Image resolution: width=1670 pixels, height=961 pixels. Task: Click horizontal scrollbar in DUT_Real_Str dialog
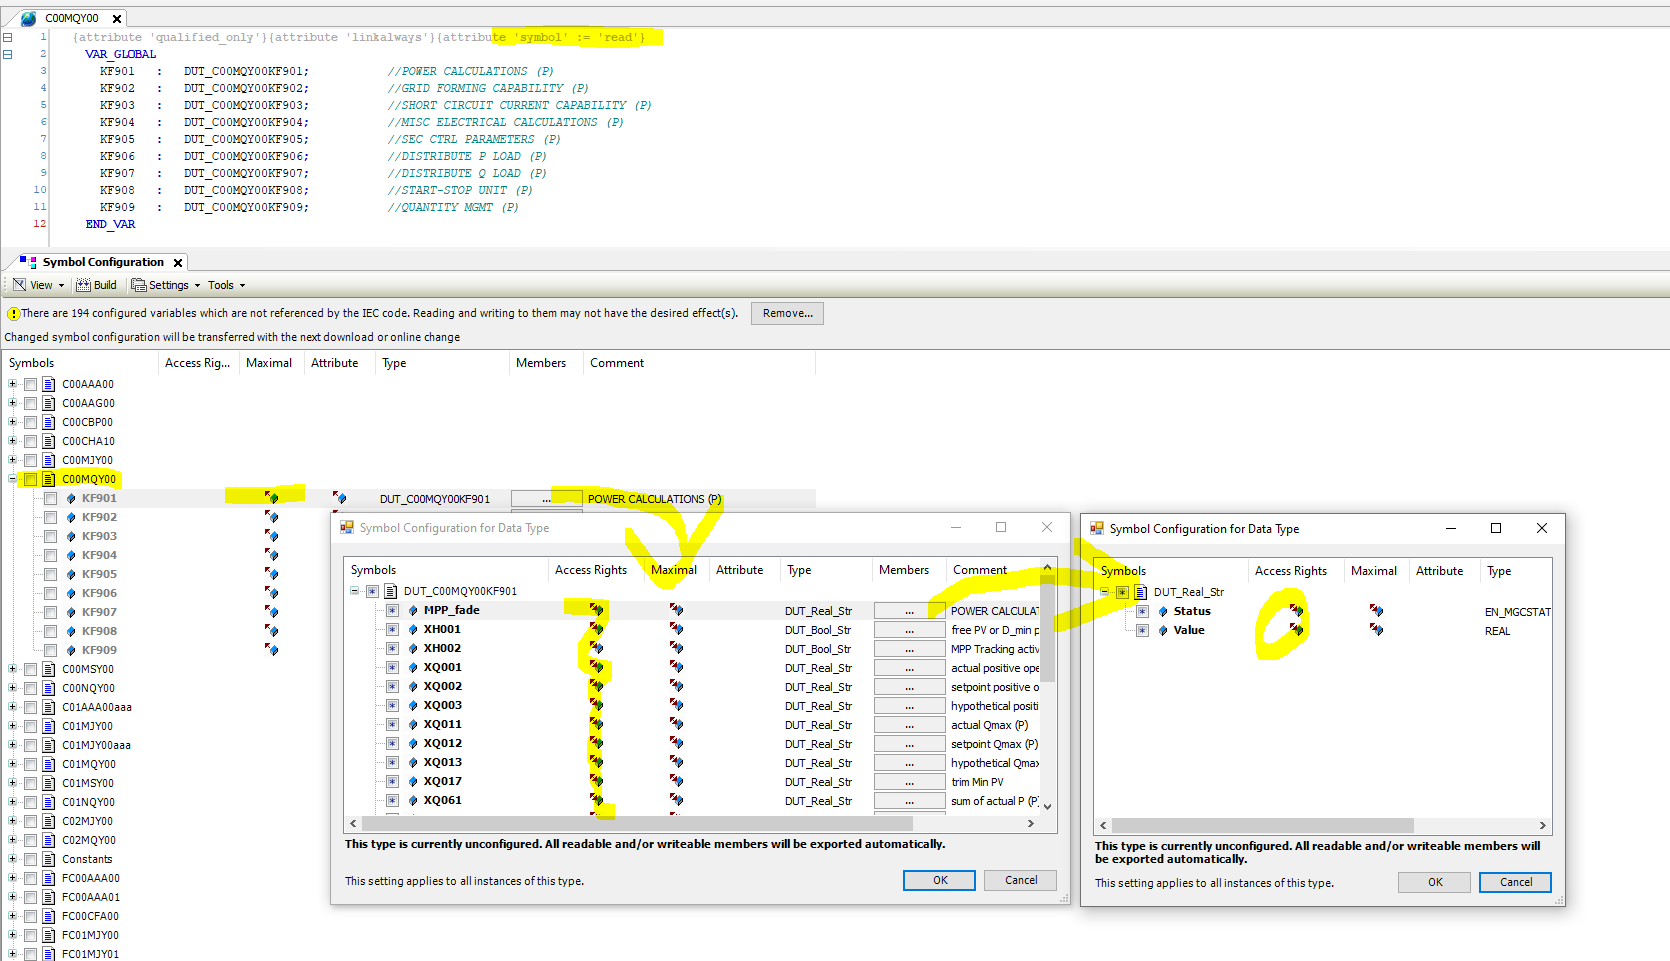coord(1262,826)
